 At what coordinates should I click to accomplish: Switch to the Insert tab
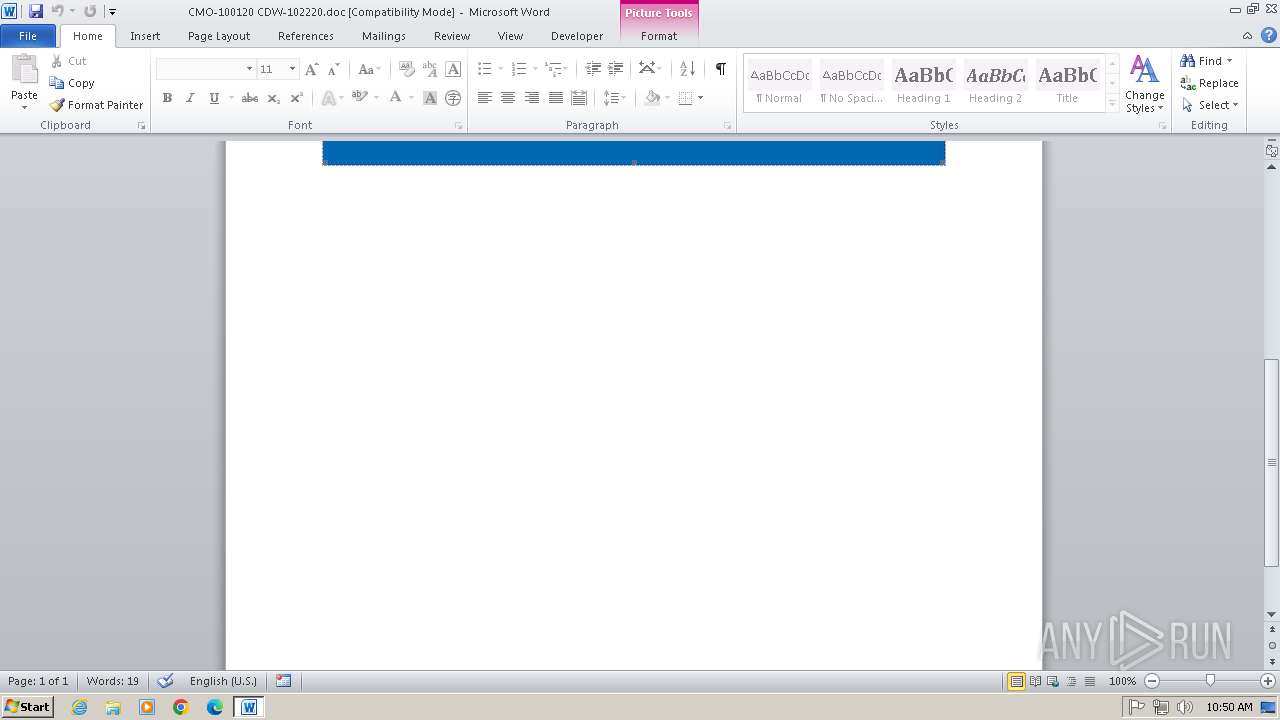145,36
